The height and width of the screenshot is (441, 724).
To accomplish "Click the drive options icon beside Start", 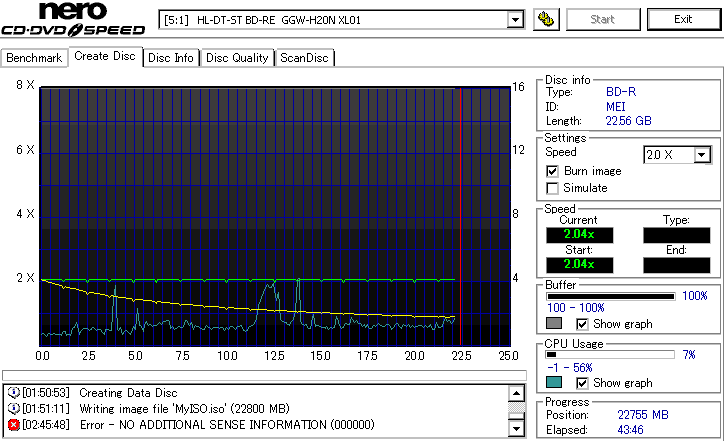I will click(x=546, y=19).
